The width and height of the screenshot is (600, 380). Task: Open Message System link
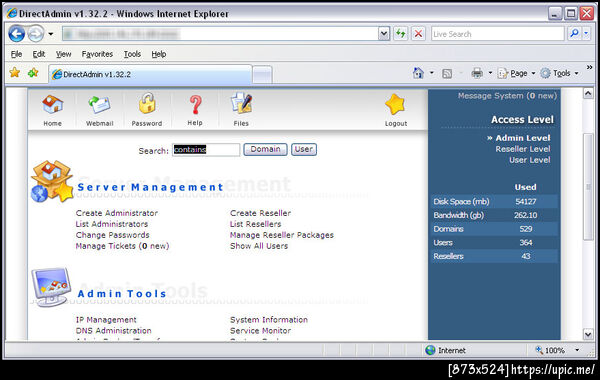pyautogui.click(x=507, y=96)
